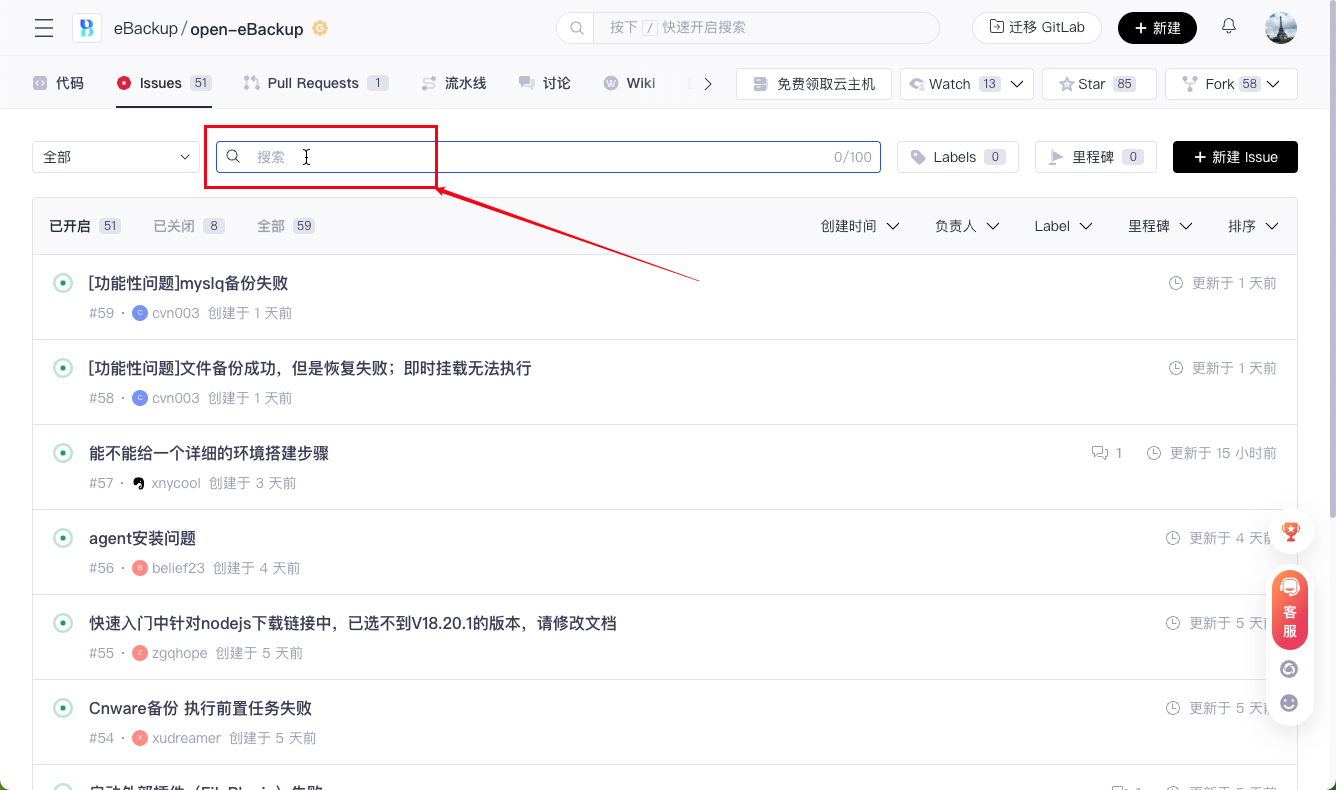Expand the 全部 scope dropdown

pos(116,157)
